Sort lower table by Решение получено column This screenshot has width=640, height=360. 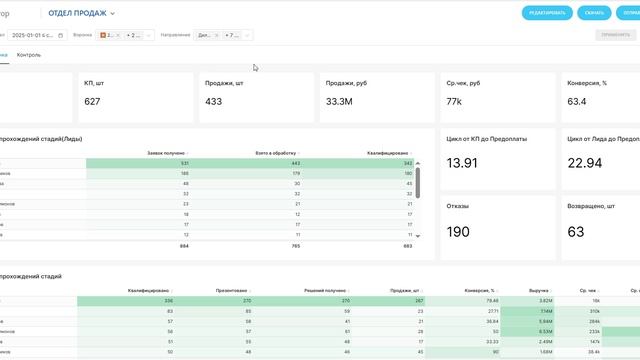coord(327,291)
